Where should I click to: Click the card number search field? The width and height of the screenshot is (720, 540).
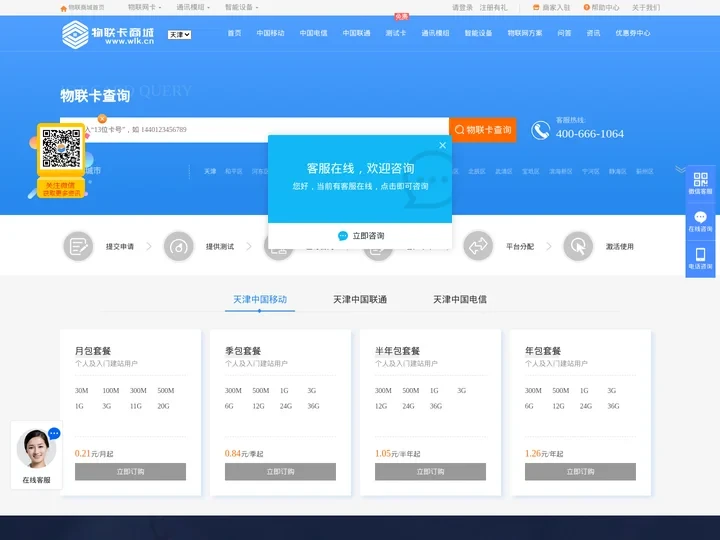254,129
